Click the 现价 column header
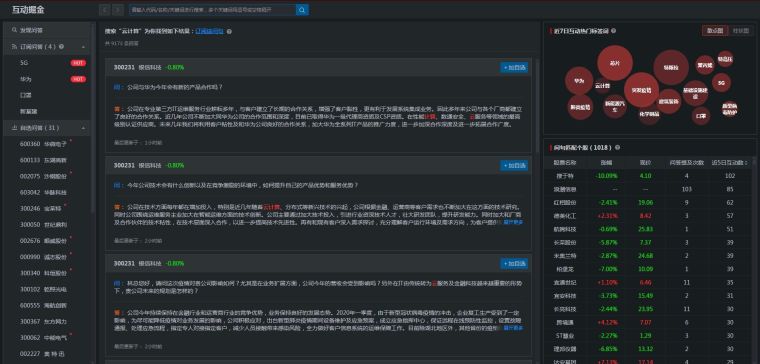The width and height of the screenshot is (760, 364). pyautogui.click(x=645, y=162)
